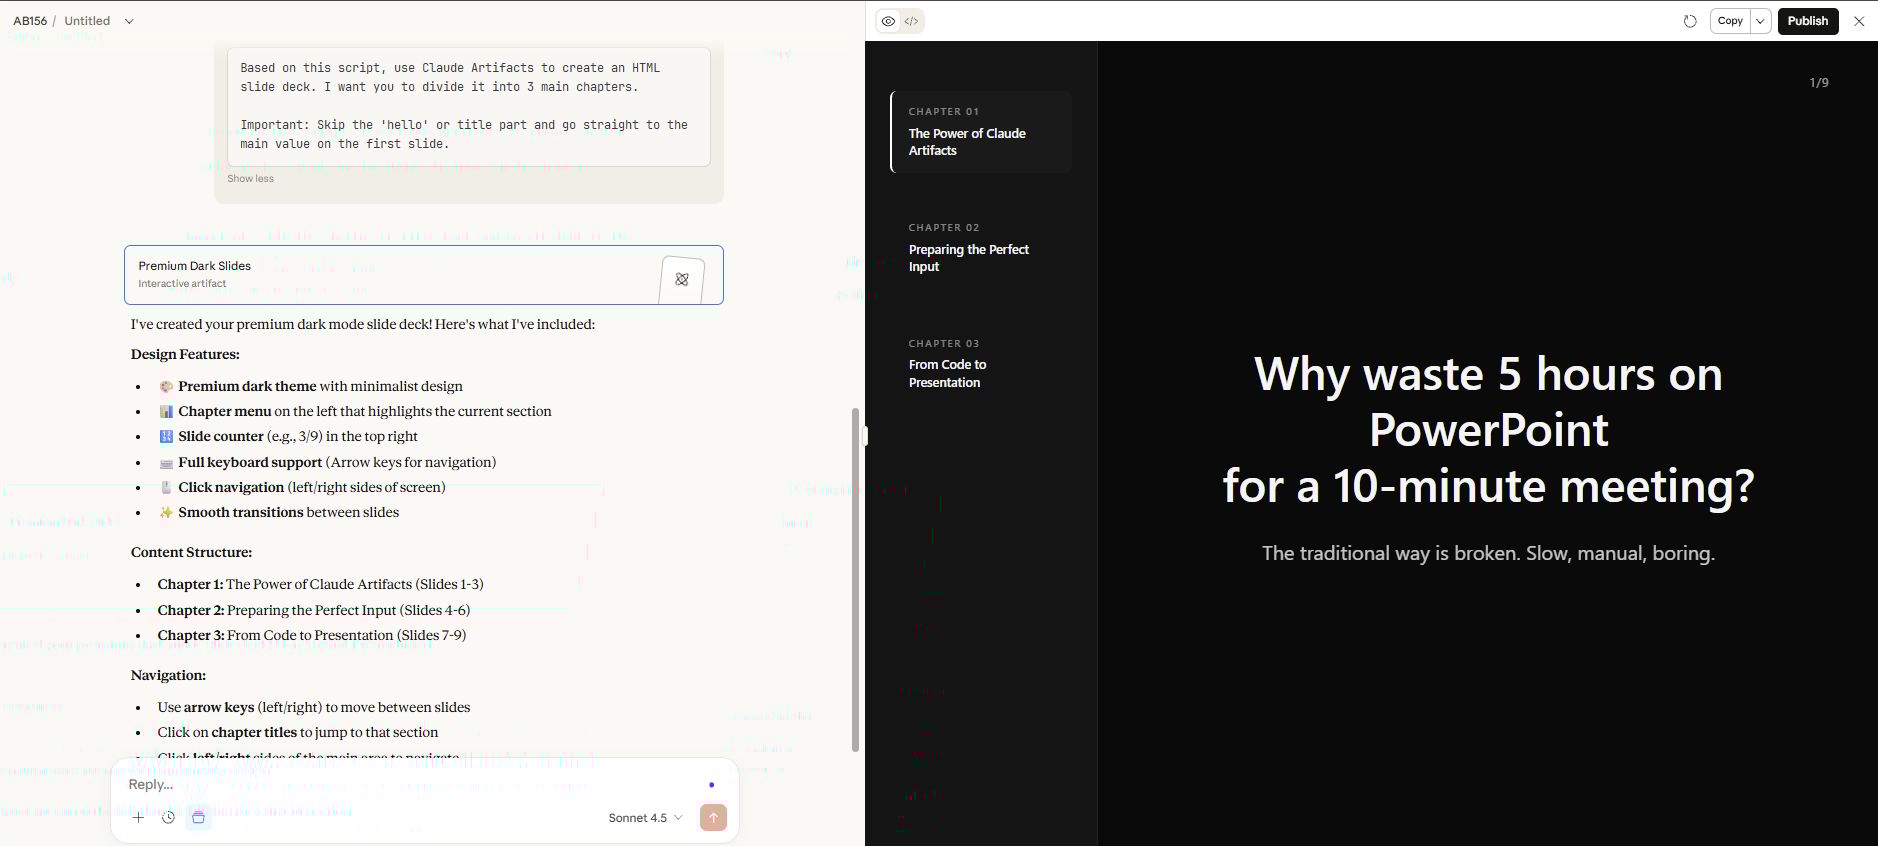Open the Copy options dropdown arrow
The image size is (1878, 846).
(1760, 21)
